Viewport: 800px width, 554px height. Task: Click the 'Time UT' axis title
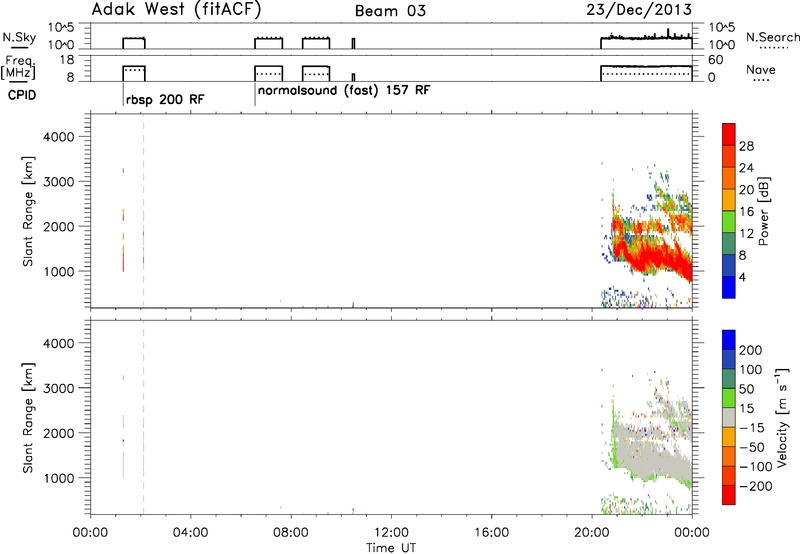391,548
